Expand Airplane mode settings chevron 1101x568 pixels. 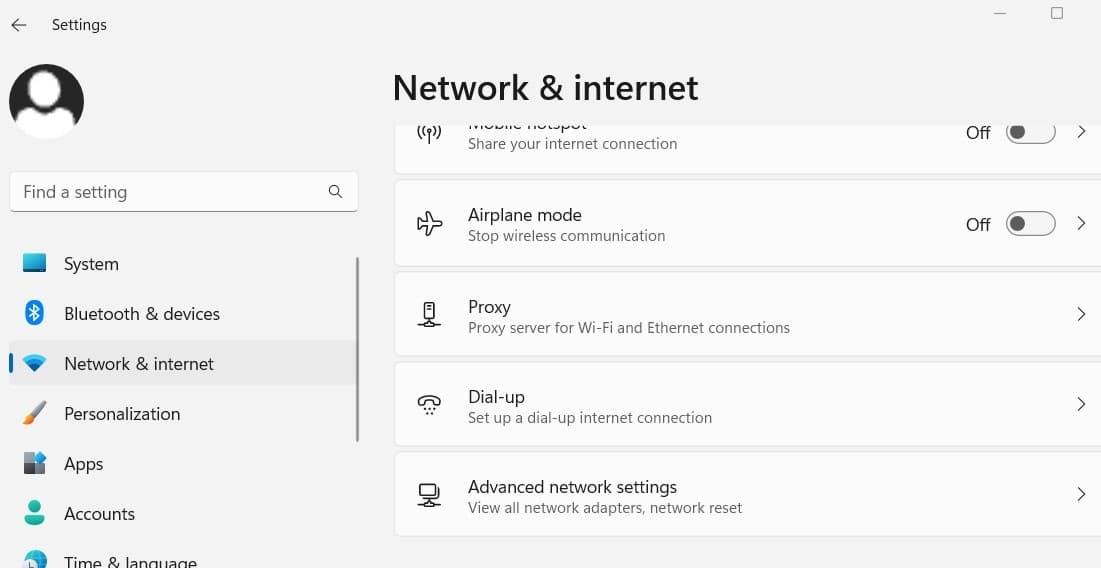coord(1081,224)
